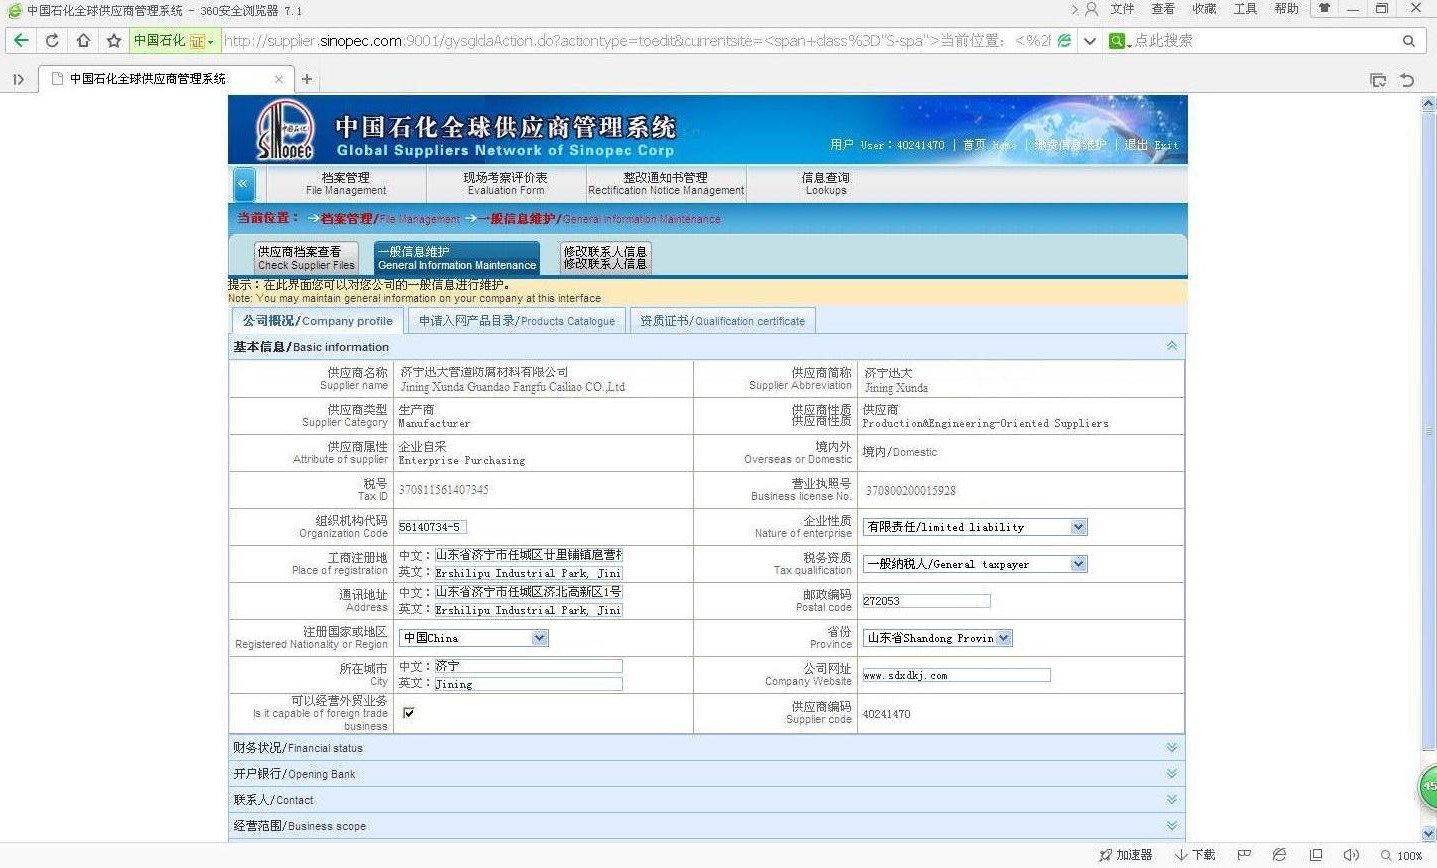Open 档案管理 File Management menu
This screenshot has width=1437, height=868.
(x=346, y=184)
